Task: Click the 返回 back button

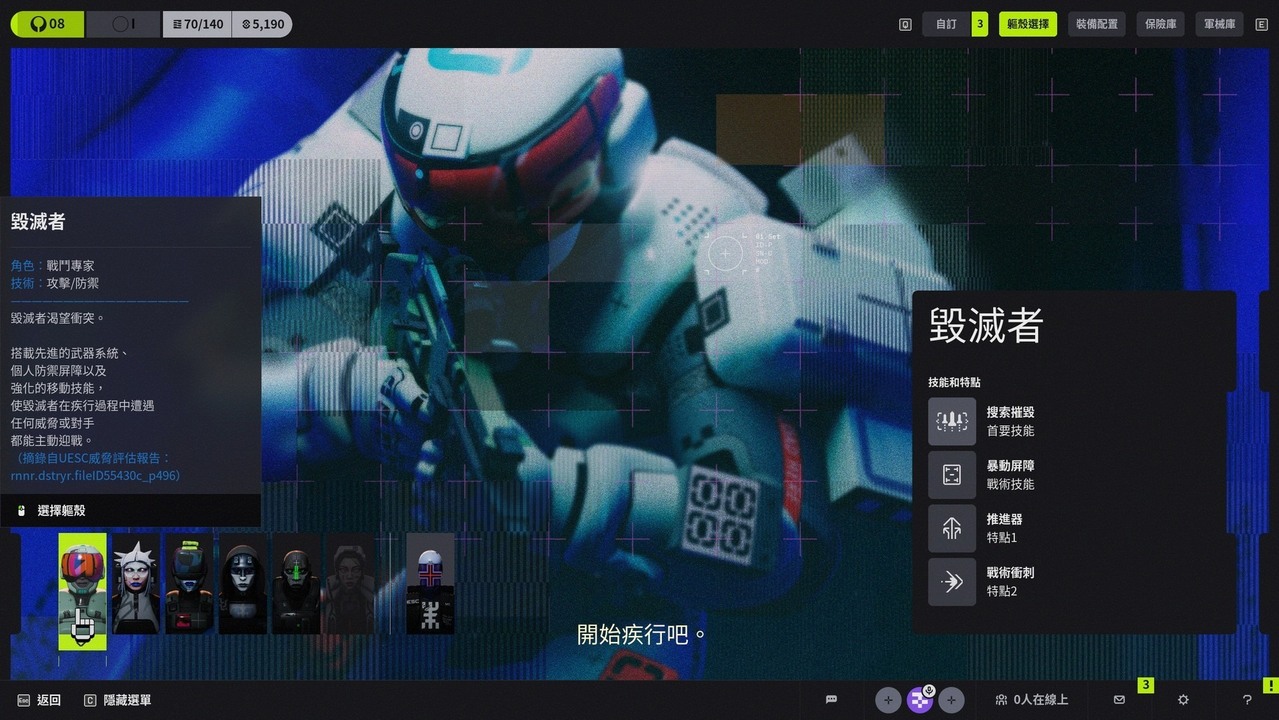Action: [39, 700]
